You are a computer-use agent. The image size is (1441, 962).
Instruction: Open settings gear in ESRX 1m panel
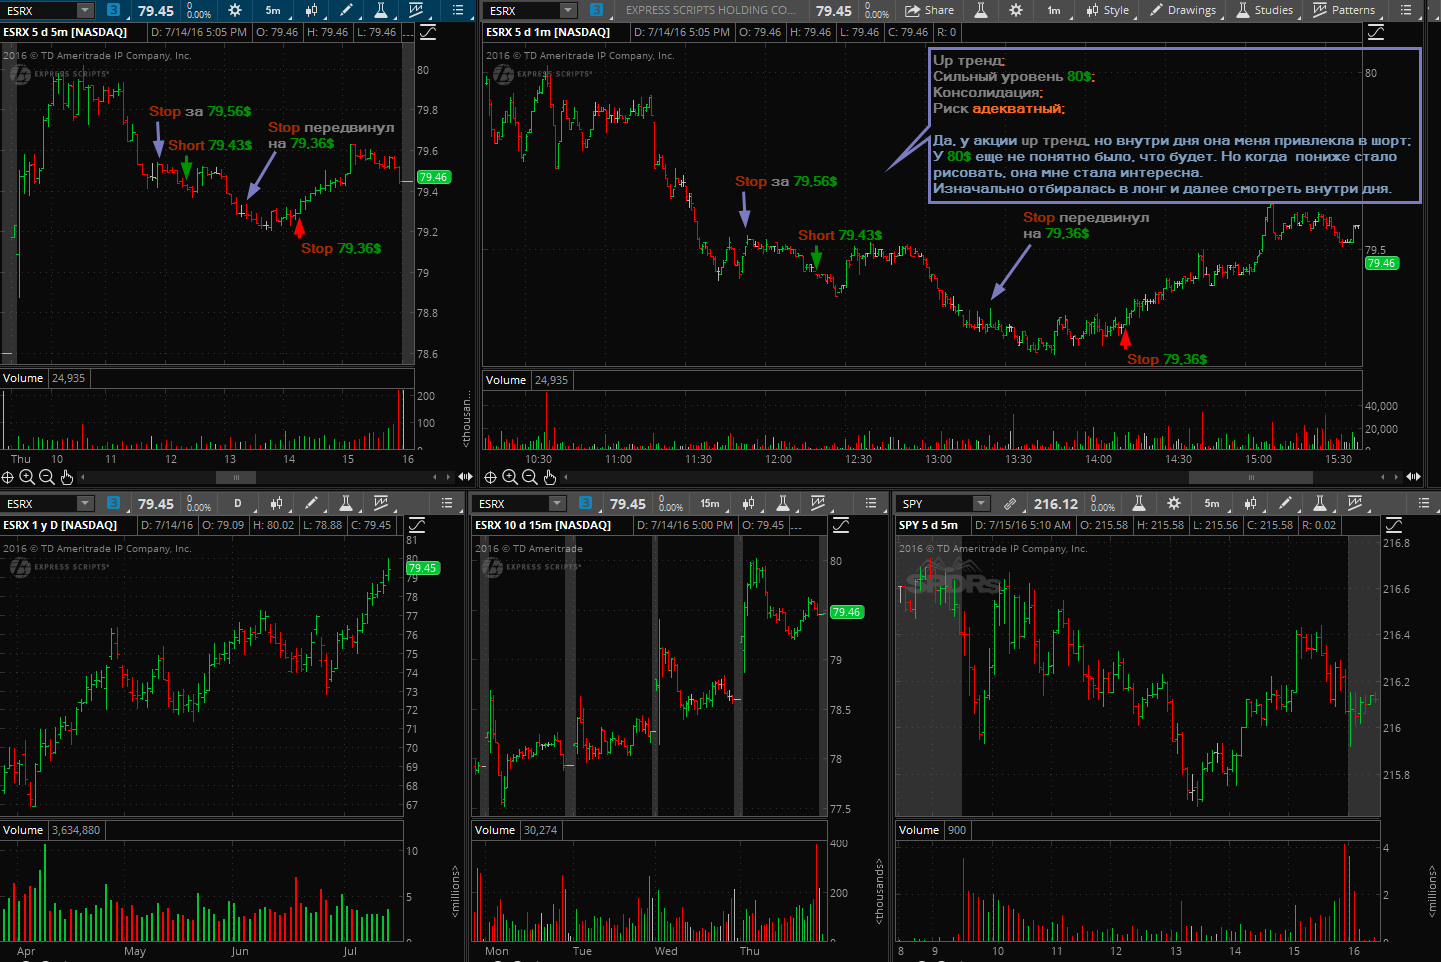pos(1016,10)
